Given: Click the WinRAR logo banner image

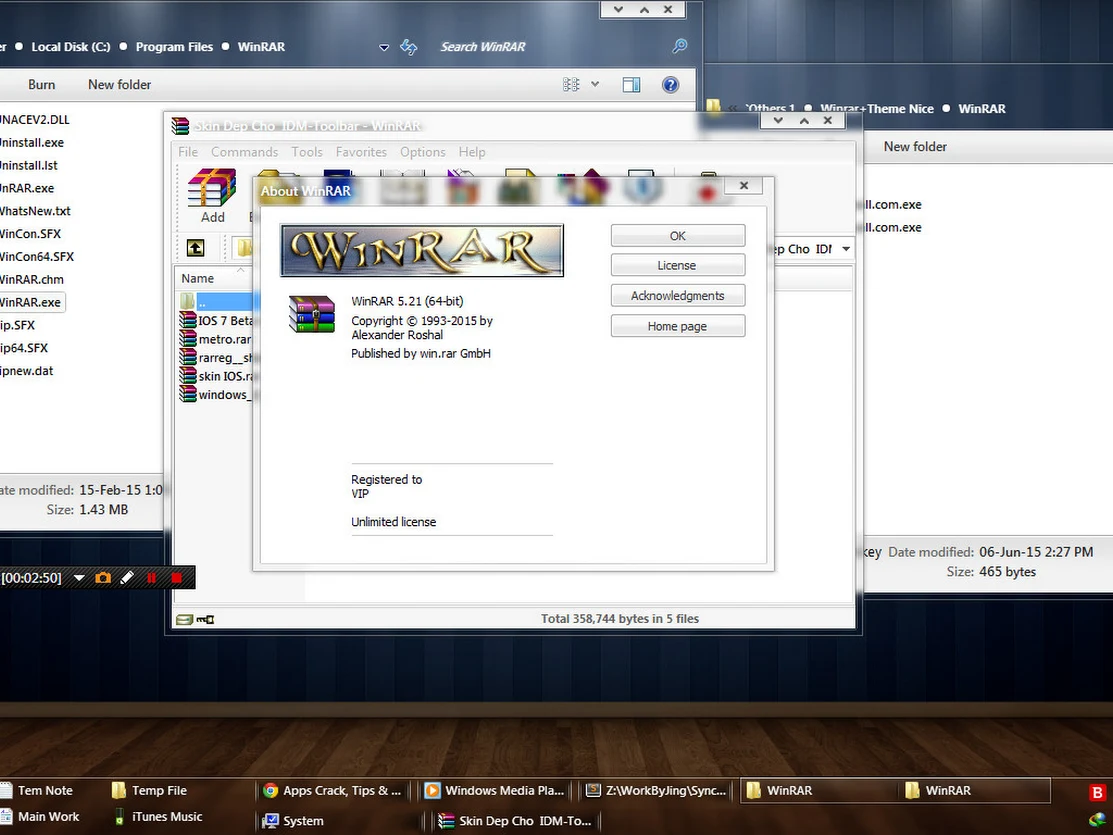Looking at the screenshot, I should pos(422,250).
